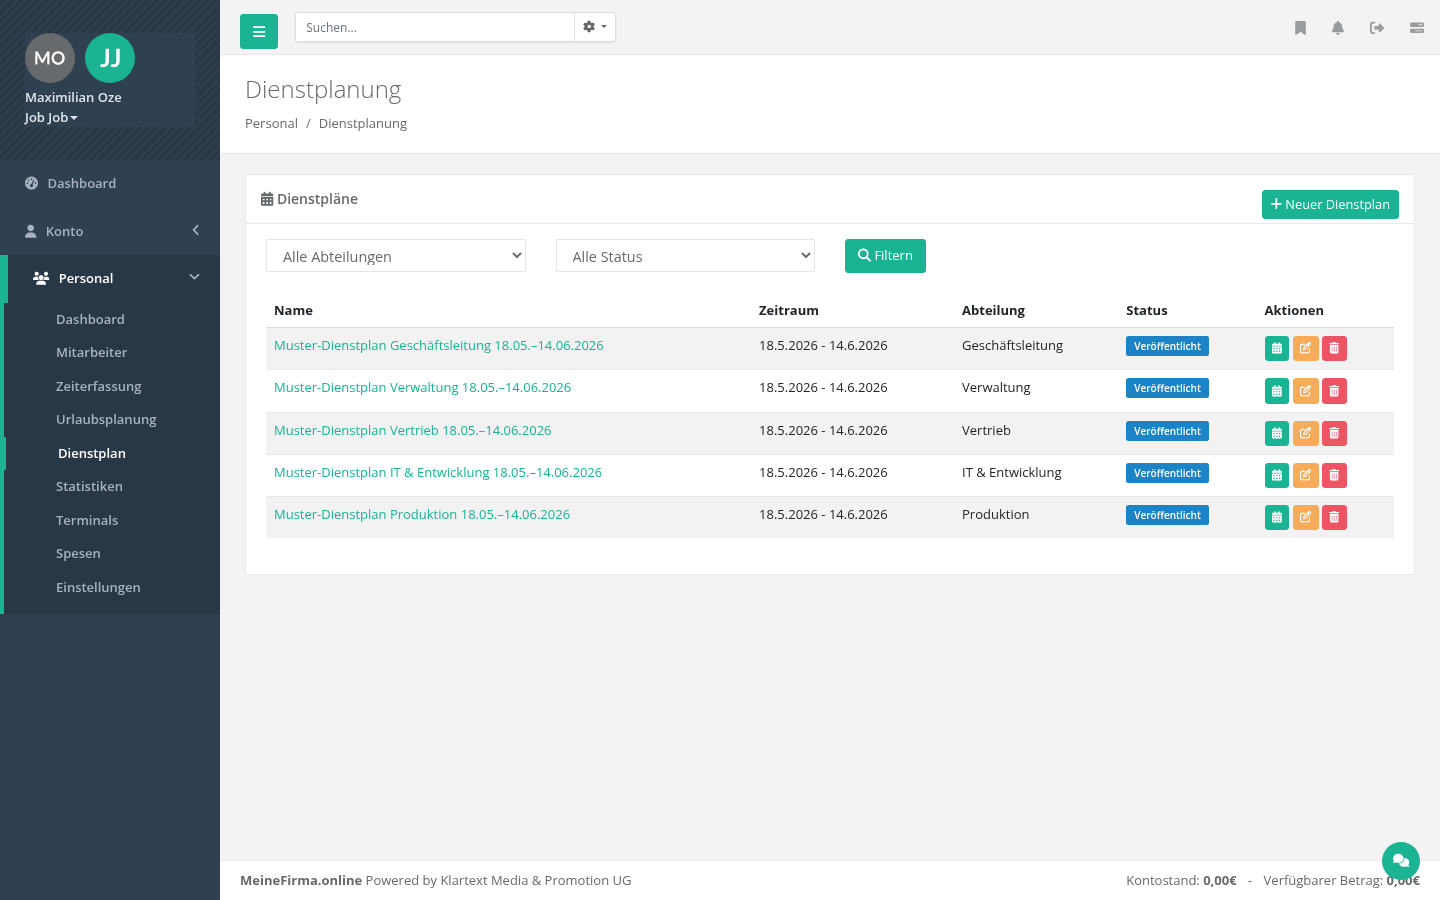Open calendar view for Verwaltung plan
Image resolution: width=1440 pixels, height=900 pixels.
(x=1277, y=390)
